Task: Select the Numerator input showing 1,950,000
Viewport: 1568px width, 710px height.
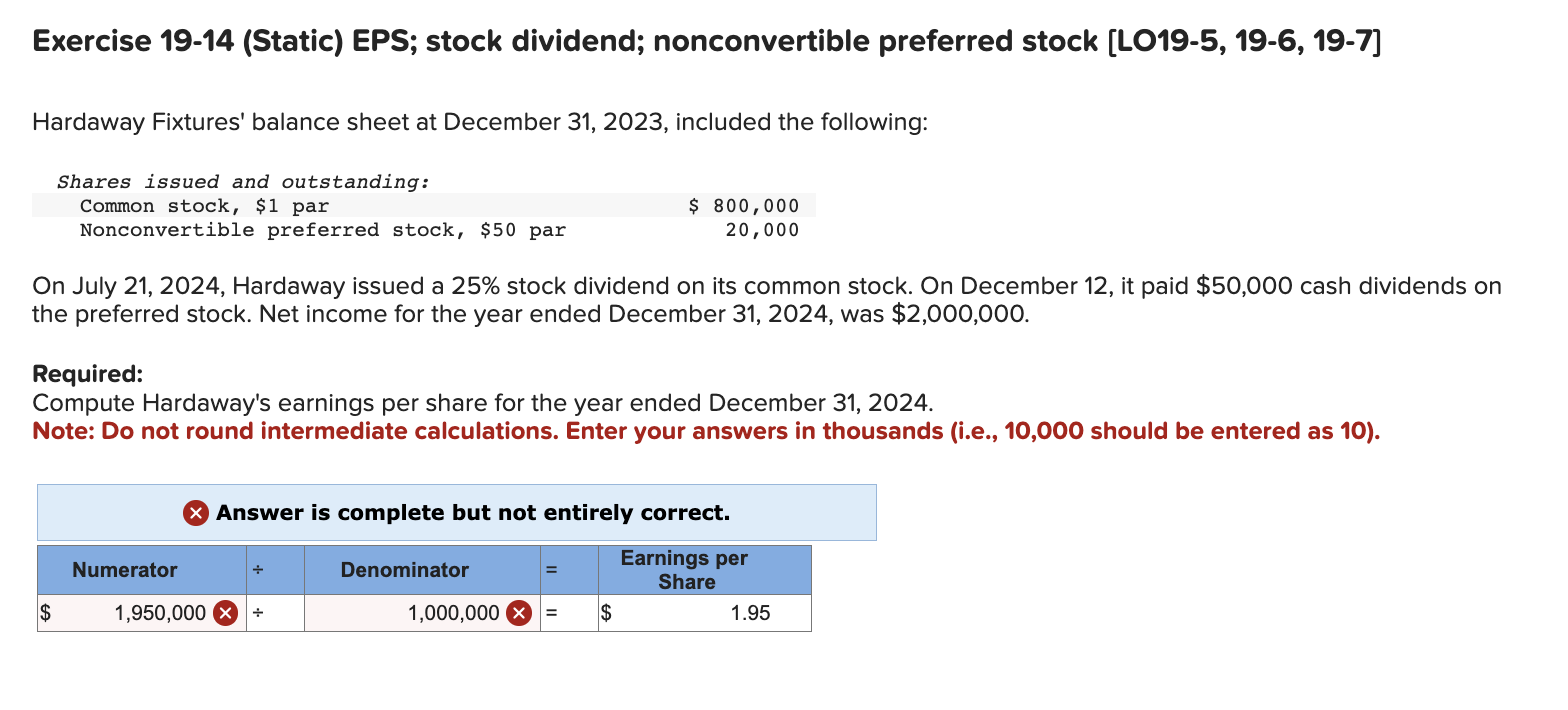Action: click(160, 613)
